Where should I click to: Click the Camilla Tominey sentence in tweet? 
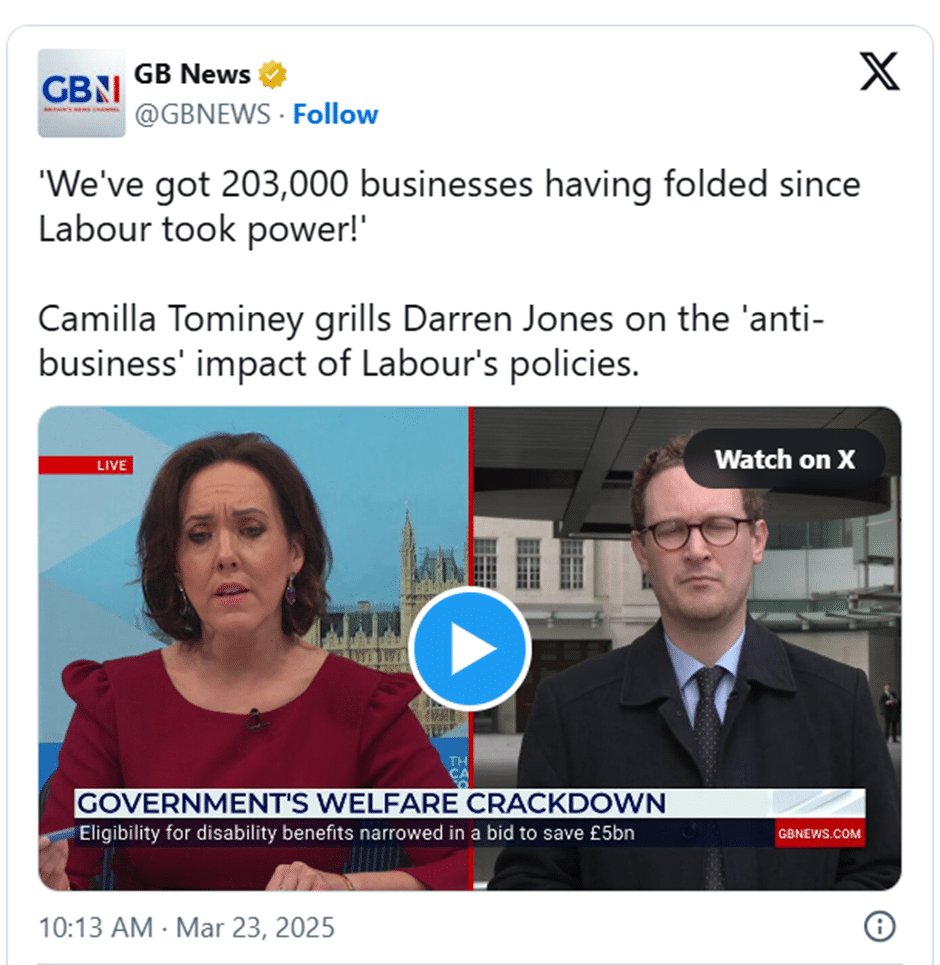(431, 341)
